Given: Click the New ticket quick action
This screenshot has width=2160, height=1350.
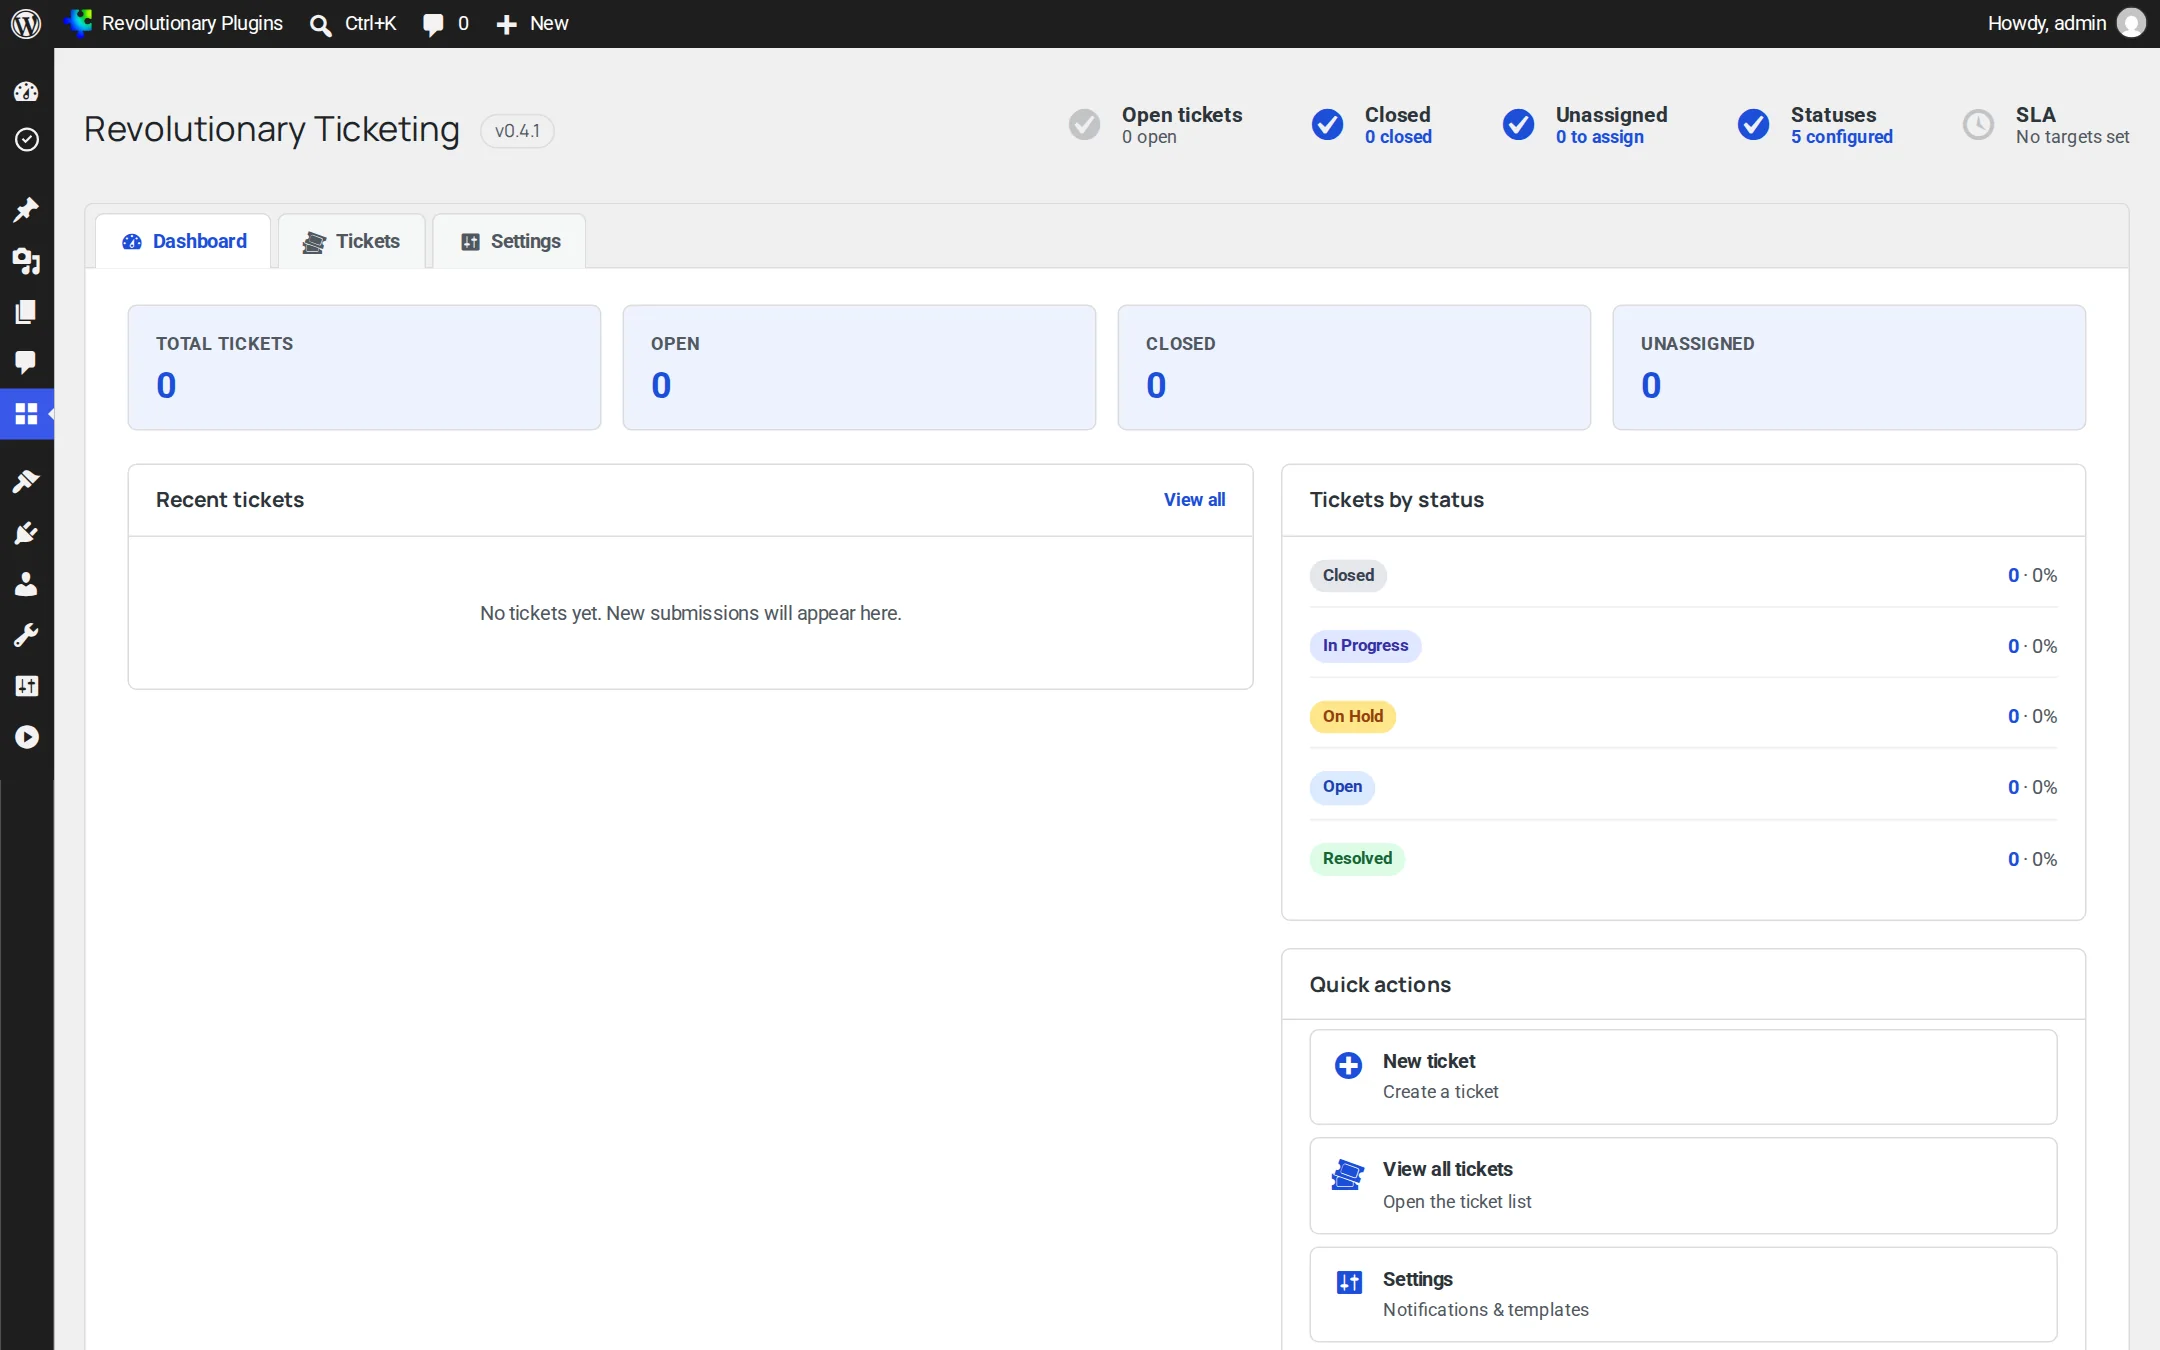Looking at the screenshot, I should pyautogui.click(x=1683, y=1077).
